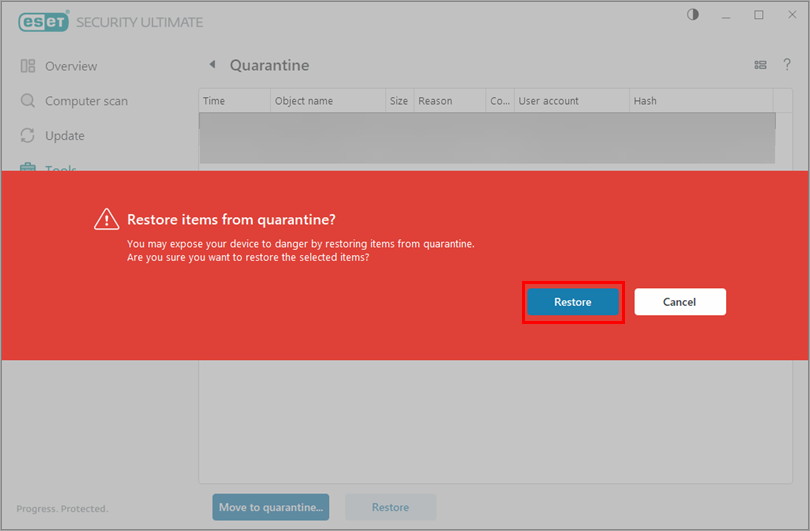Click the Computer scan magnifier icon
The image size is (810, 531).
(x=28, y=101)
